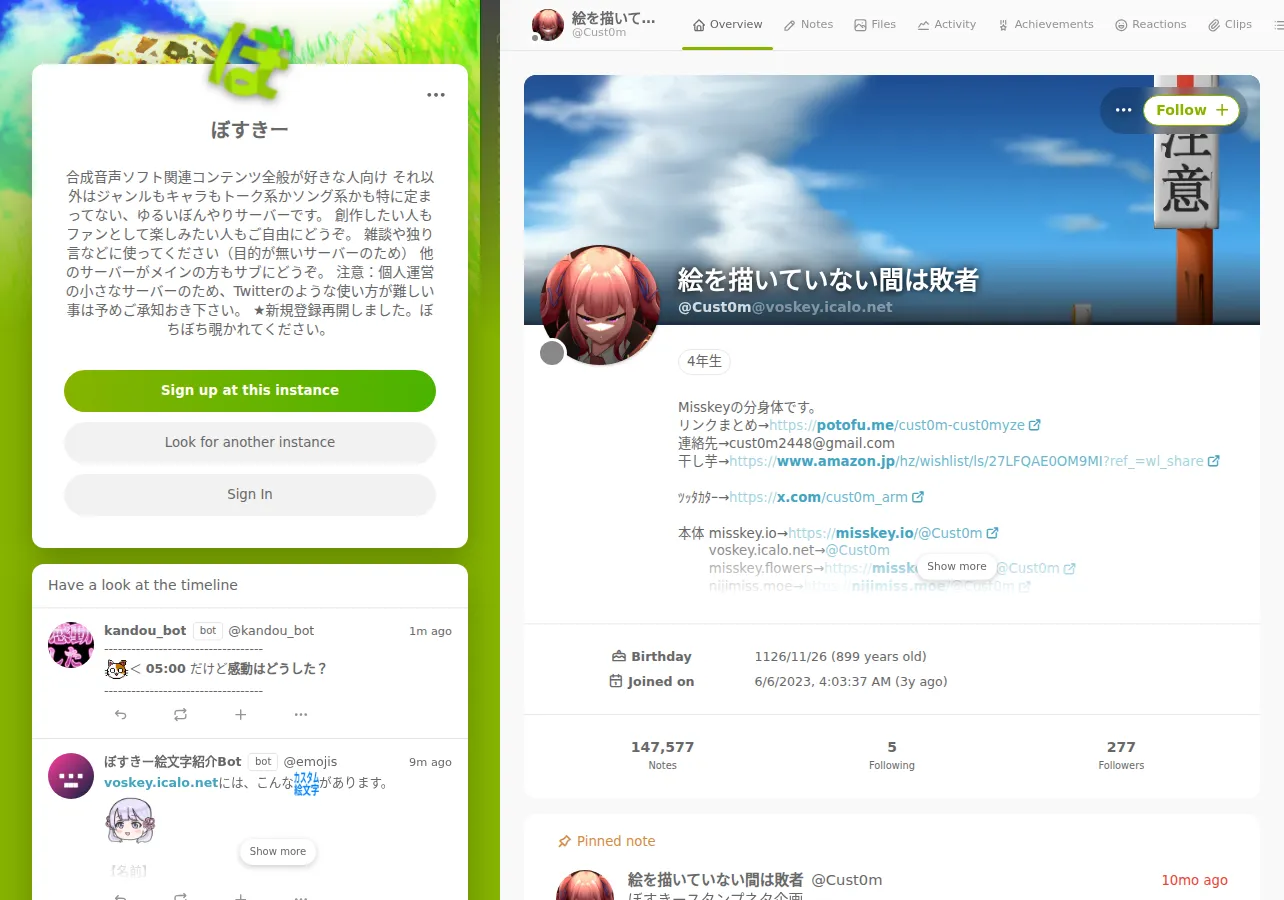
Task: Open ぼすきー絵文字紹介Bot's avatar
Action: [x=71, y=776]
